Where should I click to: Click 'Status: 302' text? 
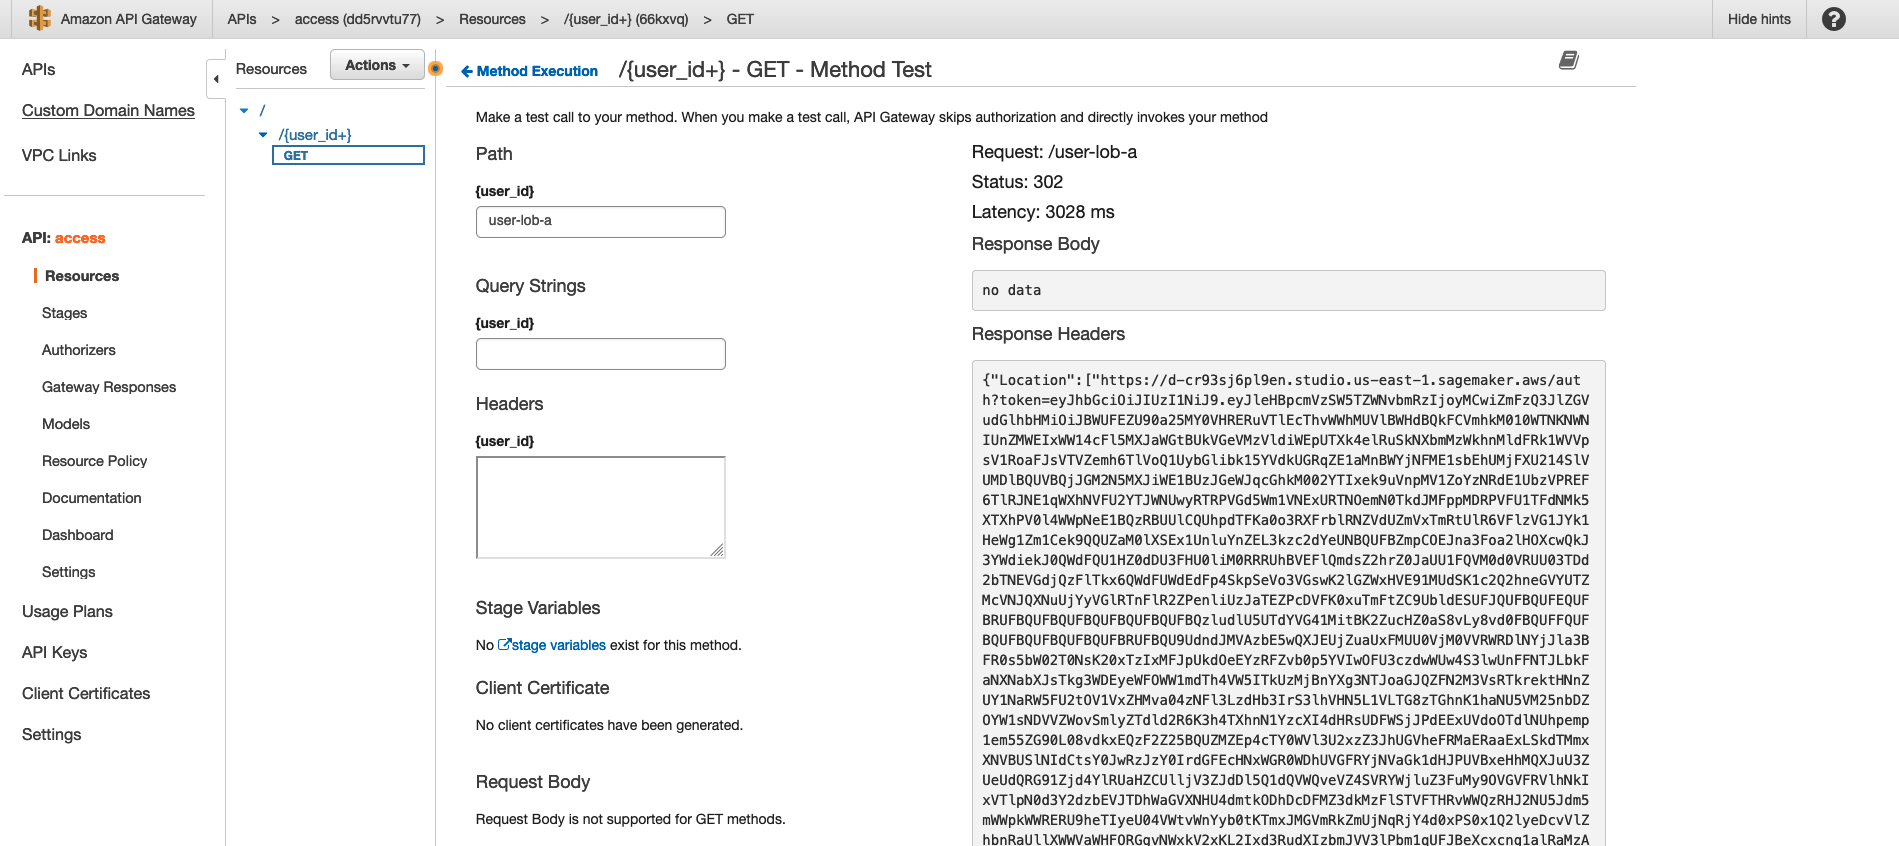(x=1017, y=182)
